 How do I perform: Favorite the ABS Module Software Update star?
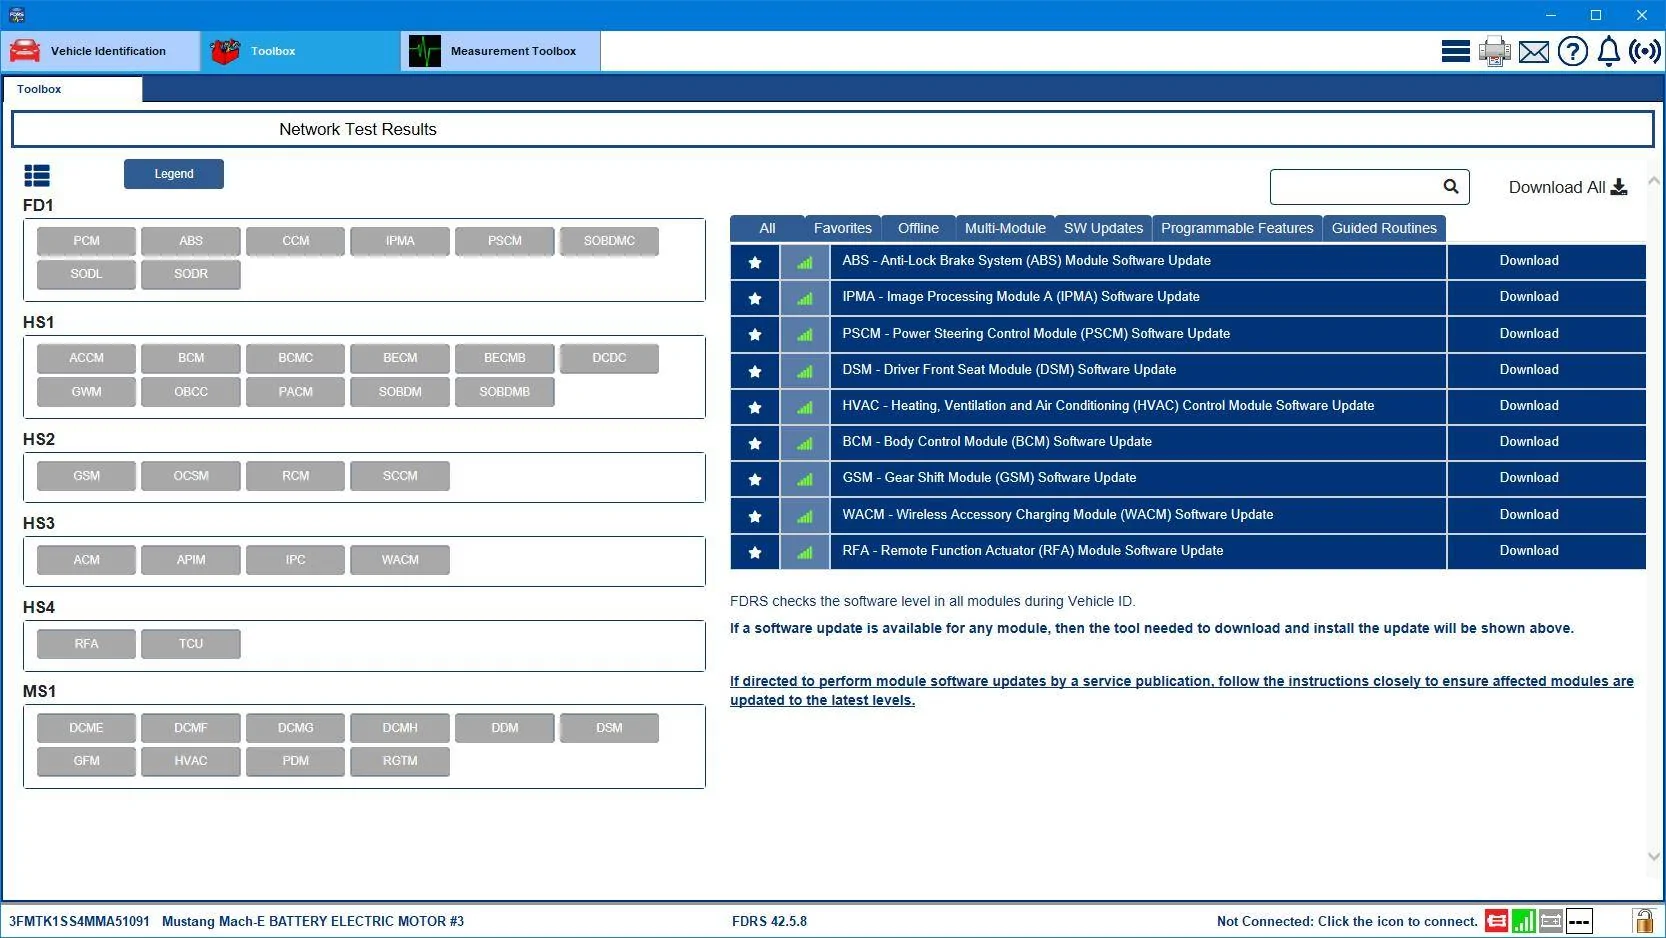coord(755,262)
